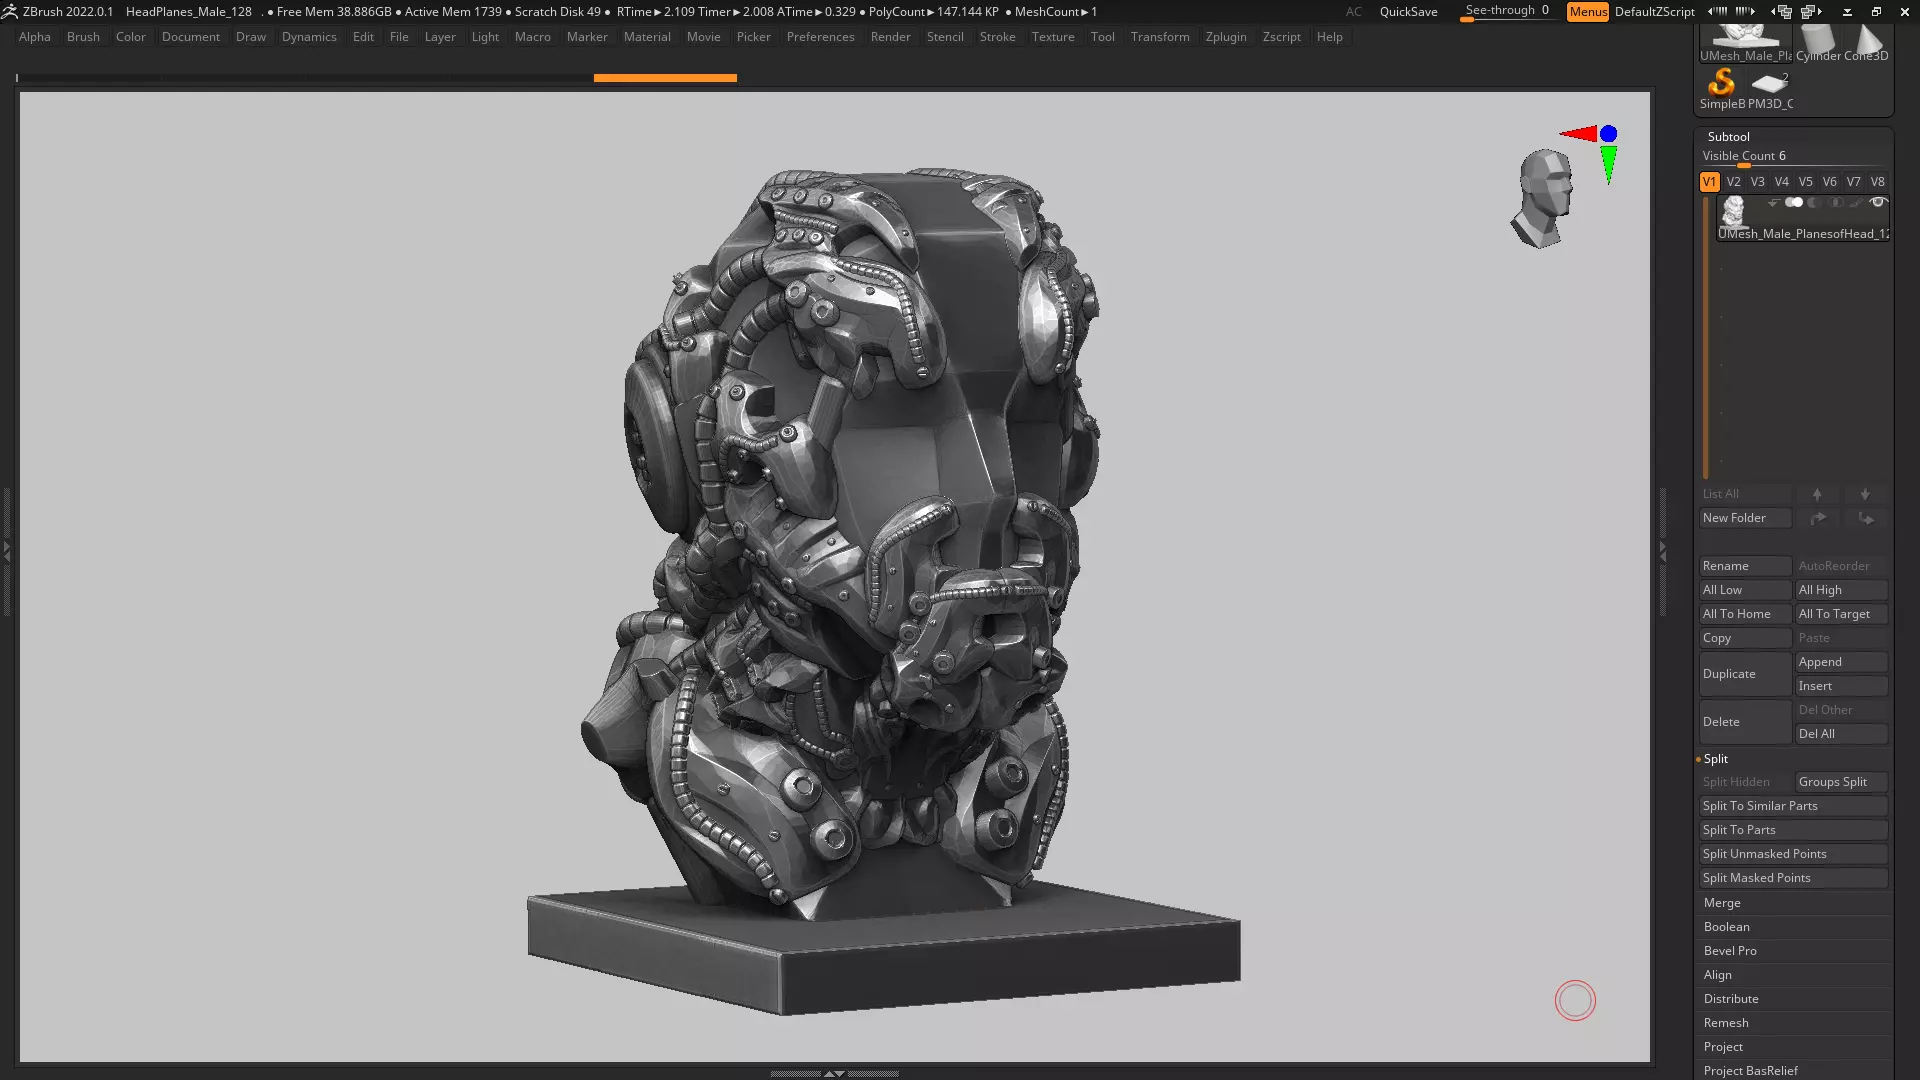Open the Preferences menu
This screenshot has width=1920, height=1080.
[820, 37]
